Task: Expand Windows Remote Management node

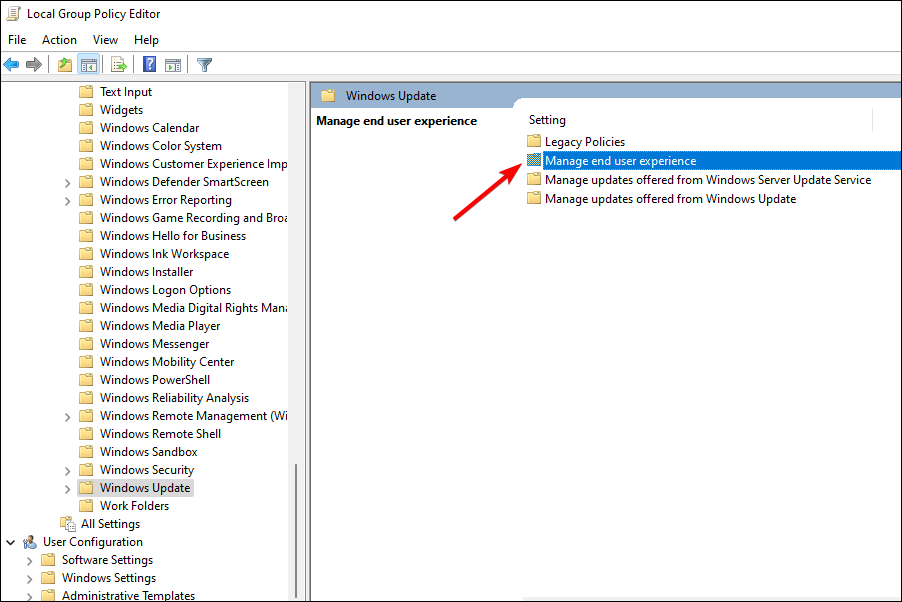Action: pyautogui.click(x=67, y=417)
